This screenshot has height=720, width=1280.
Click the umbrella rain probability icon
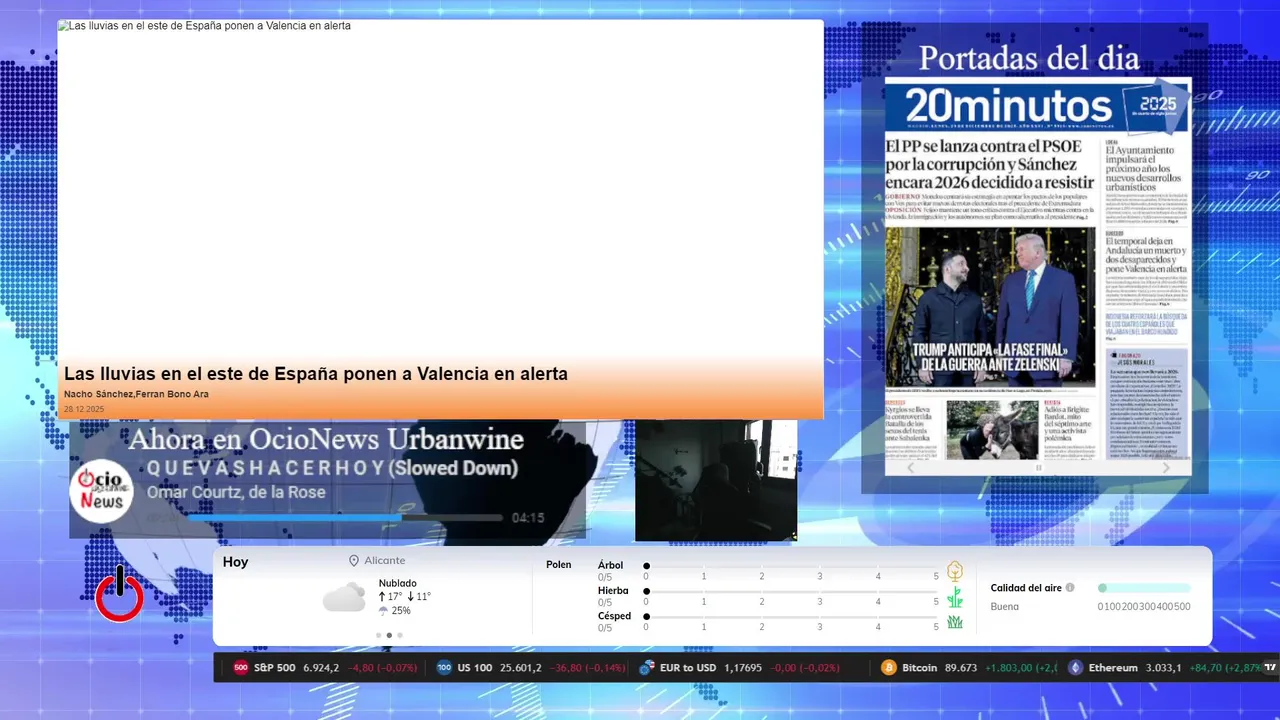click(383, 611)
